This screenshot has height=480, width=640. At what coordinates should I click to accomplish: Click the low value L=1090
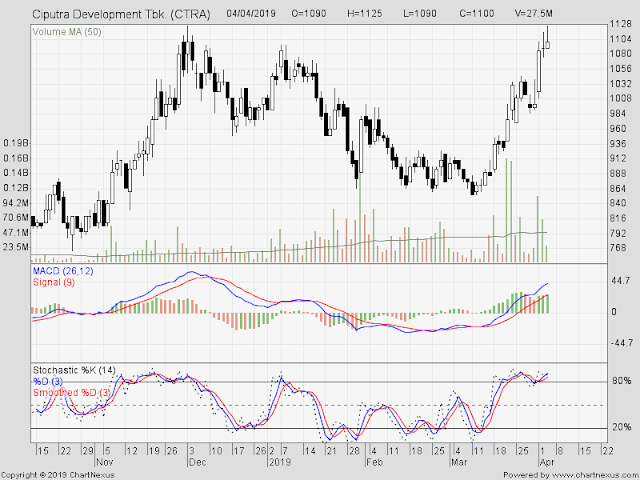pyautogui.click(x=420, y=13)
